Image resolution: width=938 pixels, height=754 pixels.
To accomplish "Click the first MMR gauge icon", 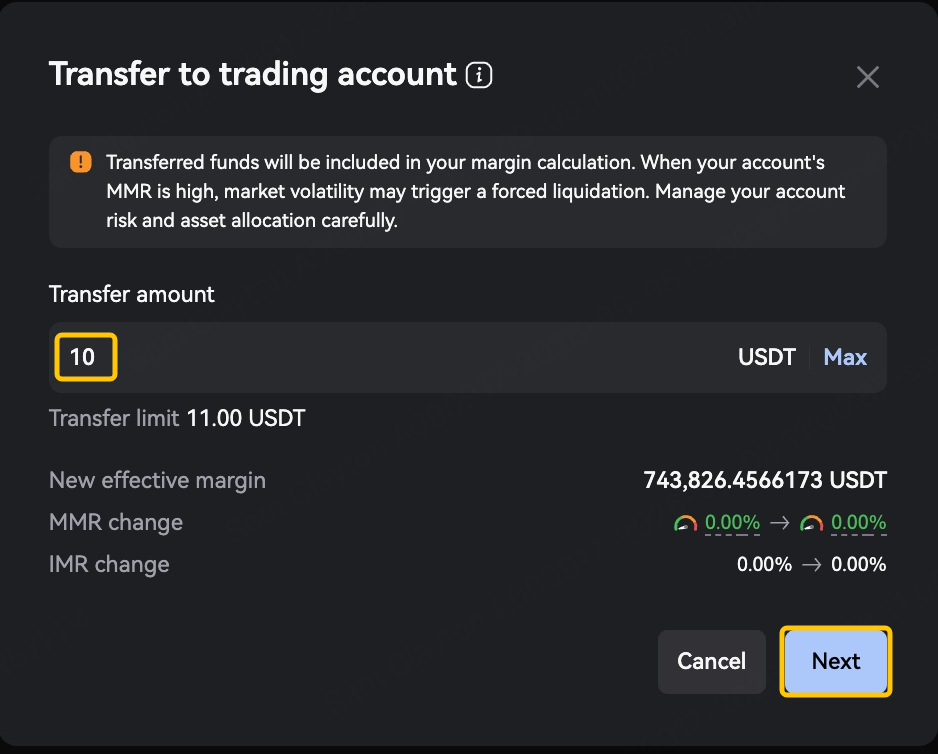I will coord(686,523).
